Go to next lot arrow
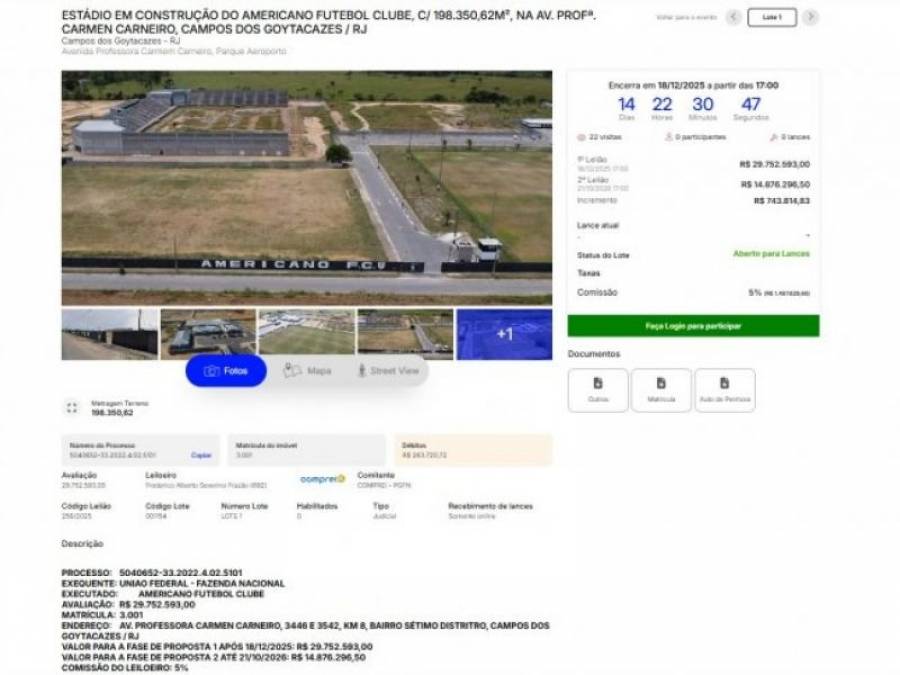900x675 pixels. 810,17
